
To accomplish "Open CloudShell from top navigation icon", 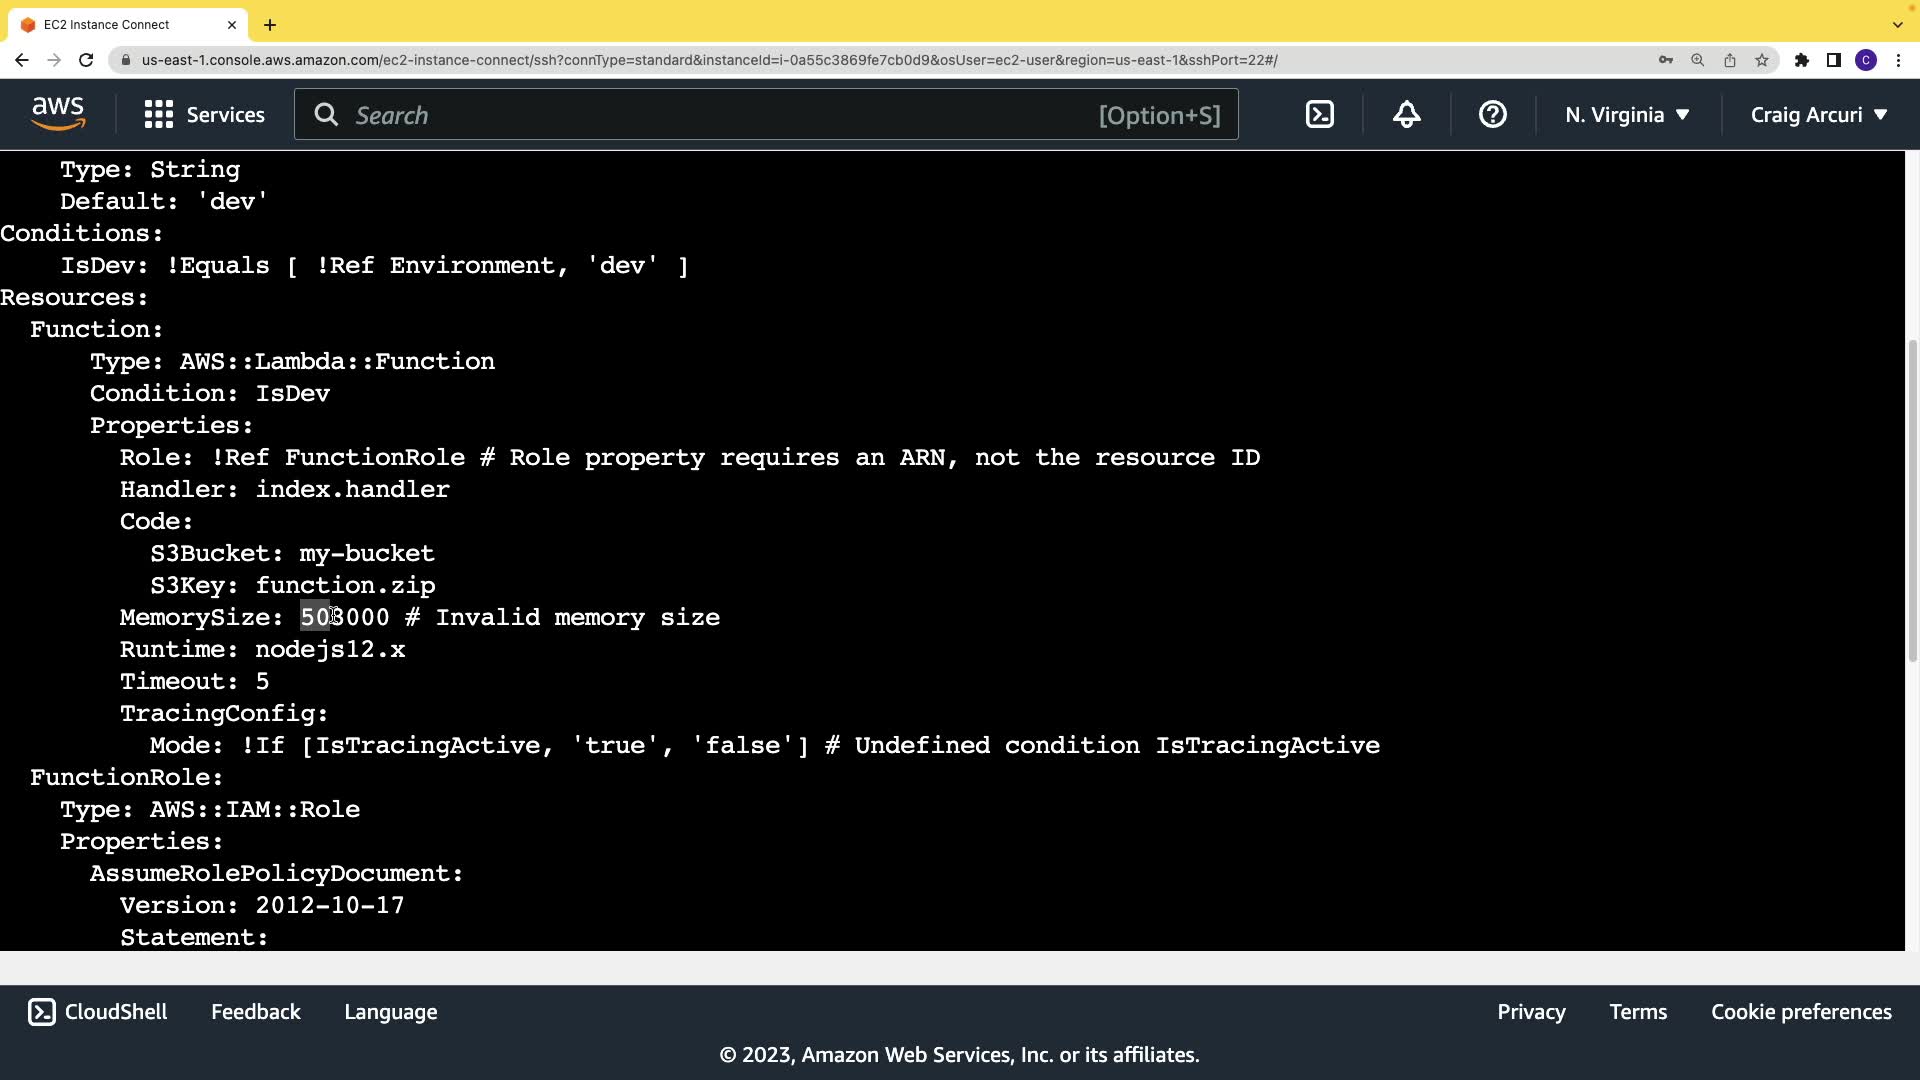I will tap(1319, 115).
